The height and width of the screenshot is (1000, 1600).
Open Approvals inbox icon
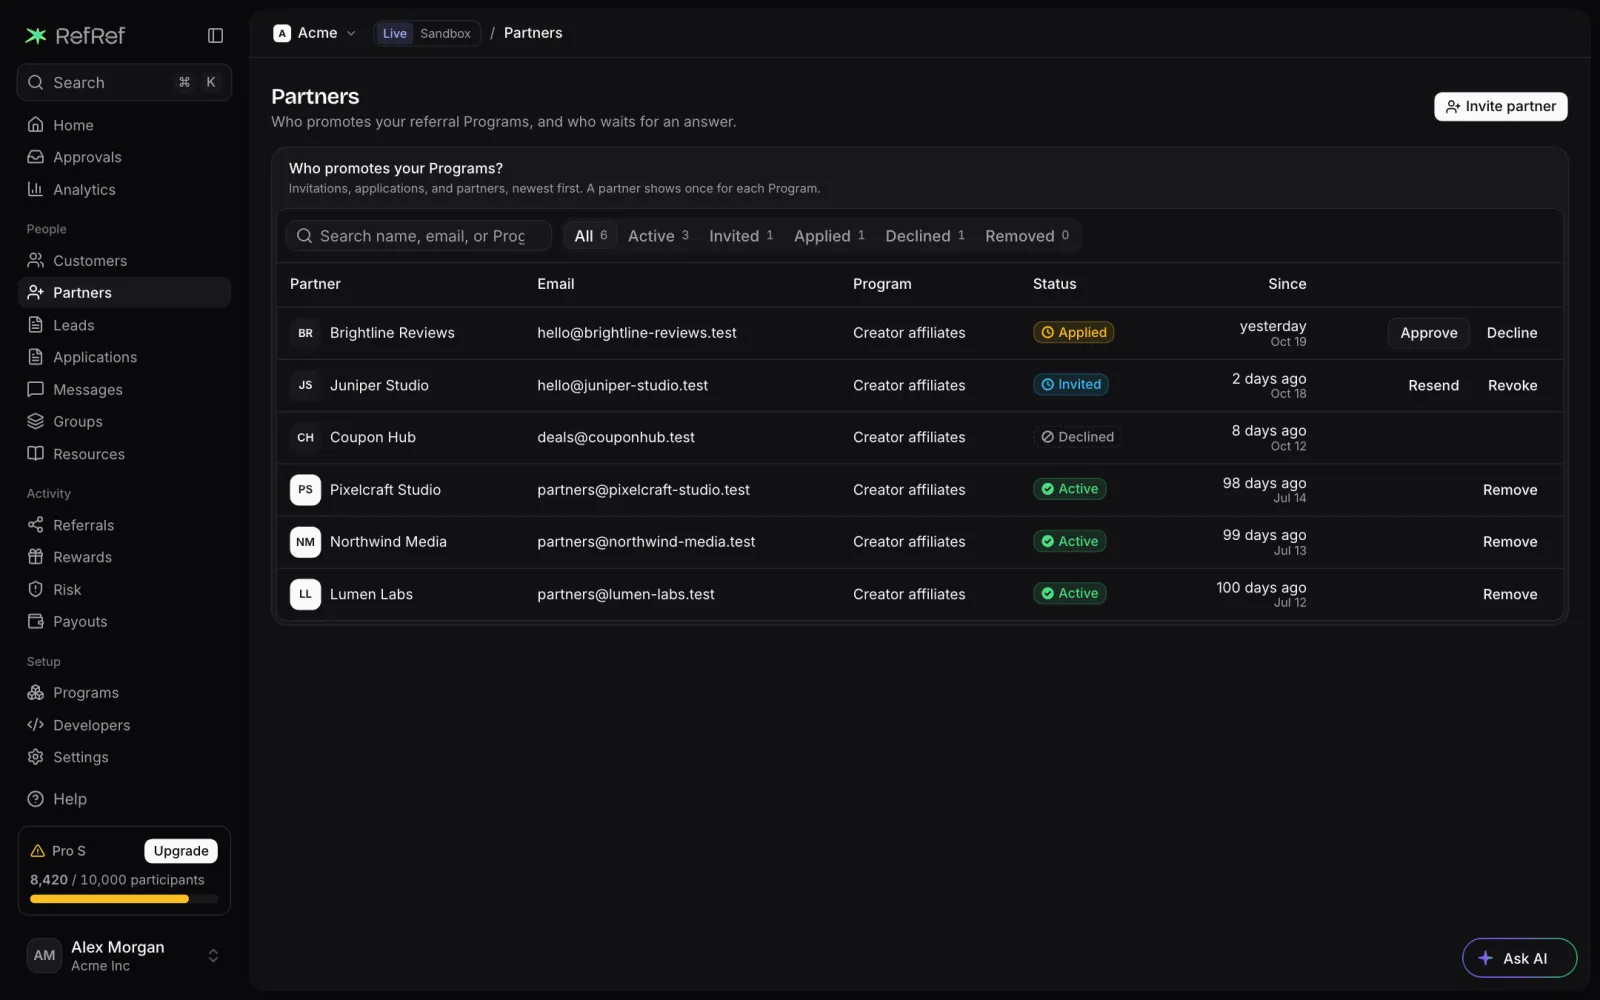(x=36, y=157)
